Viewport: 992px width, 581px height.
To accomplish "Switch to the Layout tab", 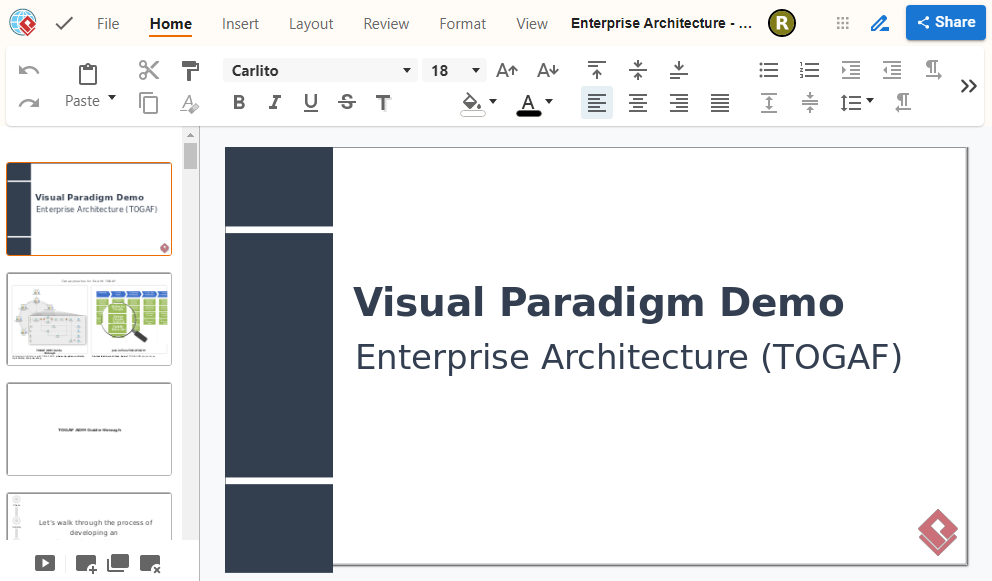I will pos(311,24).
